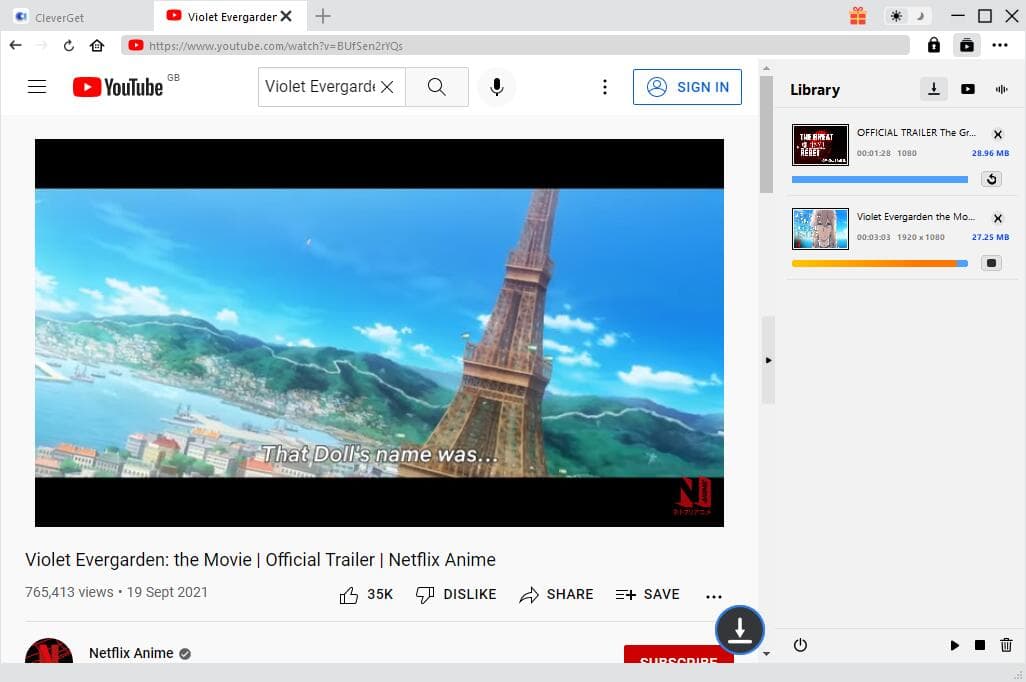Open the YouTube hamburger menu
1026x682 pixels.
[x=37, y=87]
